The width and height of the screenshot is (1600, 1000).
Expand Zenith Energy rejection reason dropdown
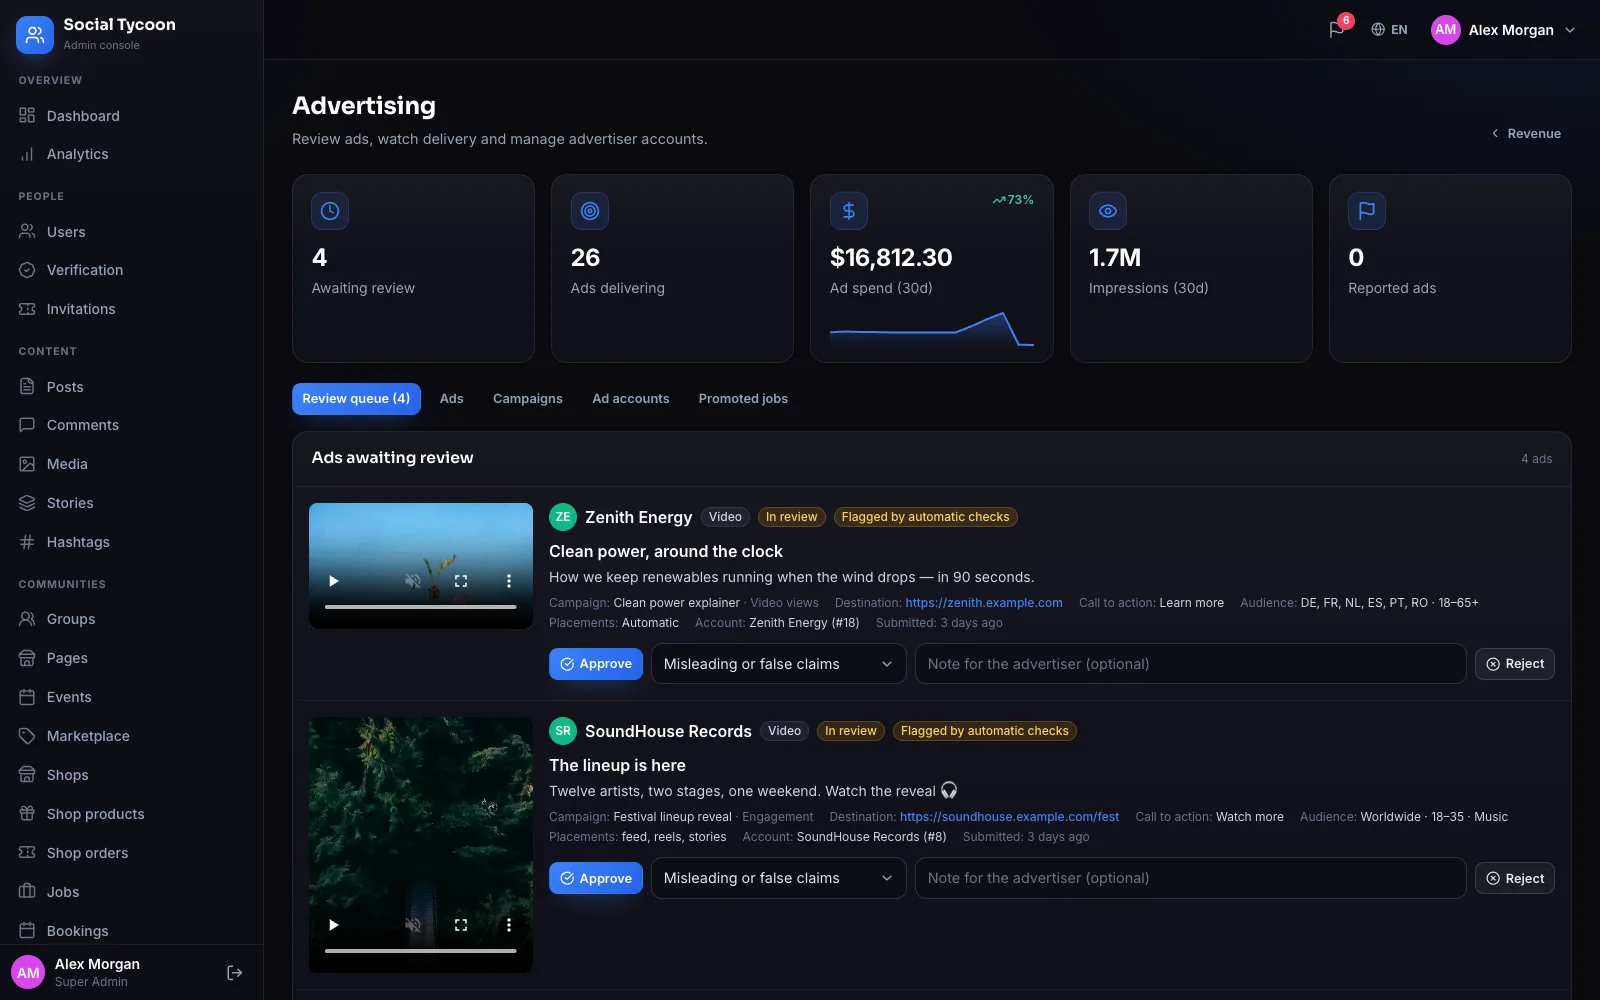tap(778, 664)
